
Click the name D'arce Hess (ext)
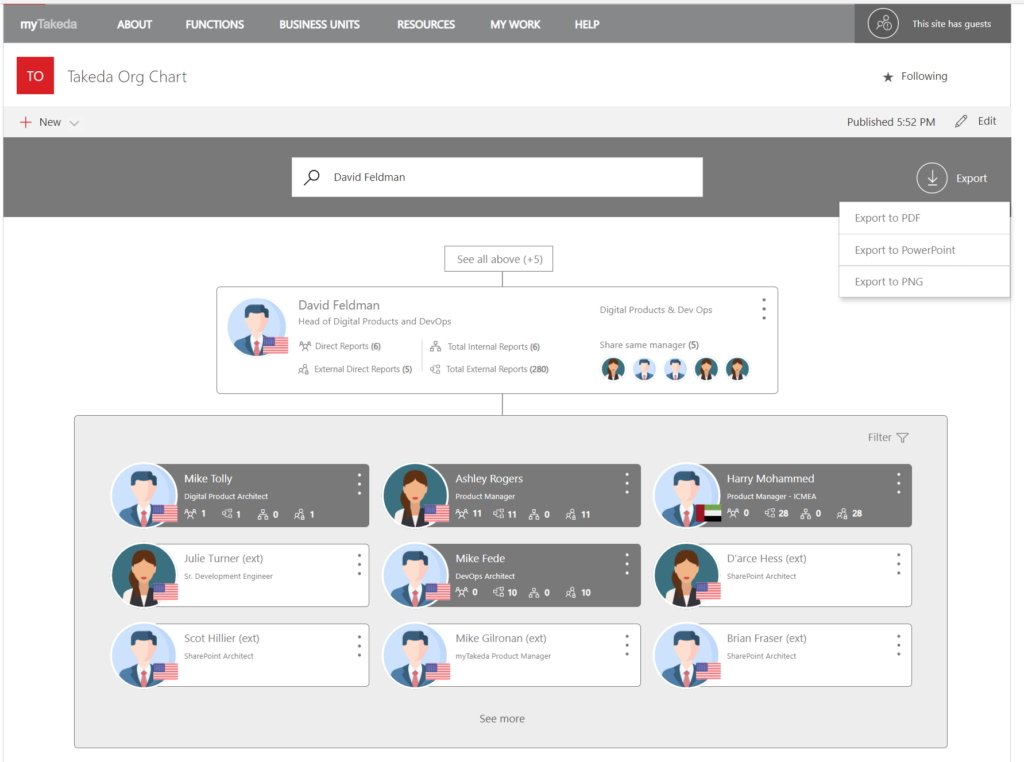pyautogui.click(x=767, y=558)
